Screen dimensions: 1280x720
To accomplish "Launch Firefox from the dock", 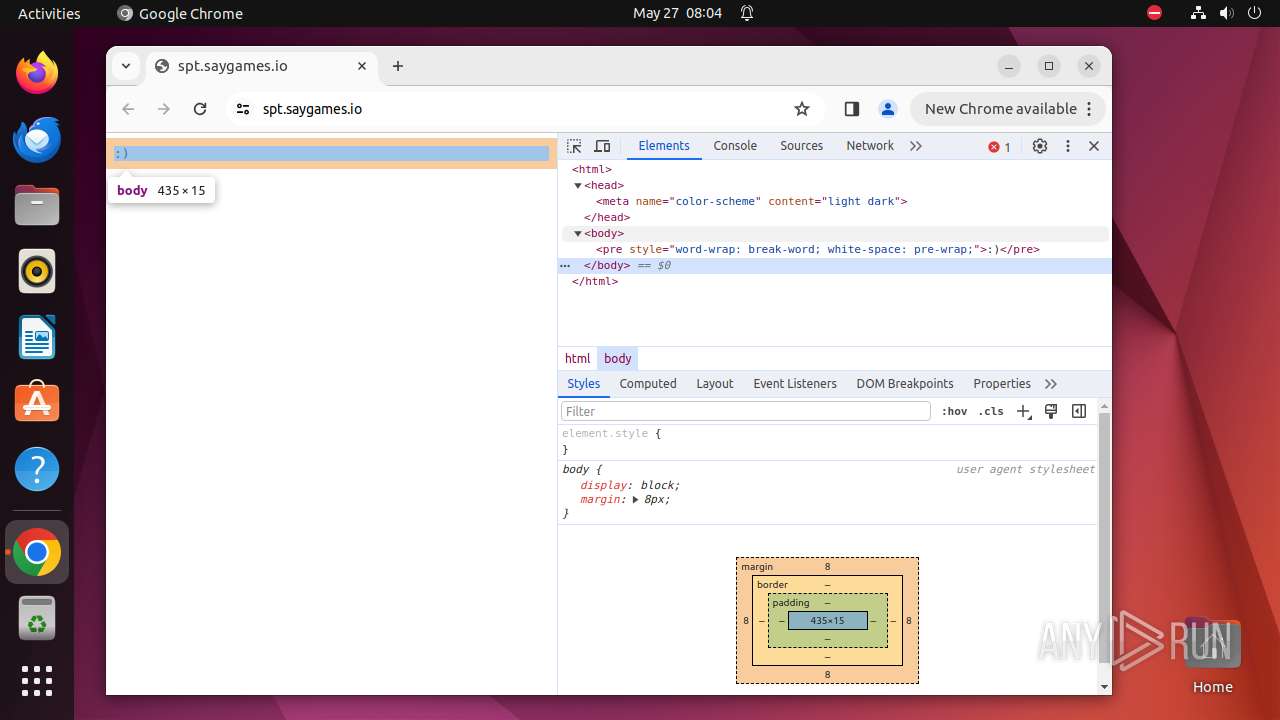I will (x=37, y=74).
